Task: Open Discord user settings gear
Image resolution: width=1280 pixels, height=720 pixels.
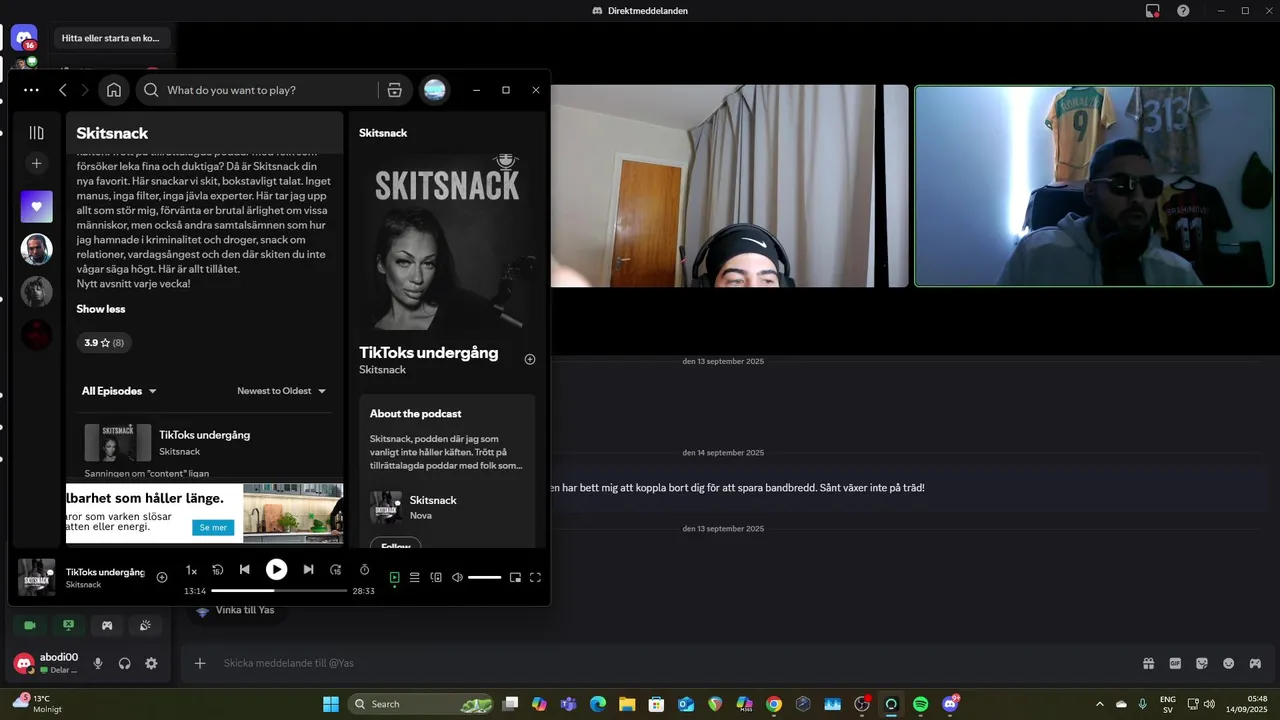Action: click(151, 663)
